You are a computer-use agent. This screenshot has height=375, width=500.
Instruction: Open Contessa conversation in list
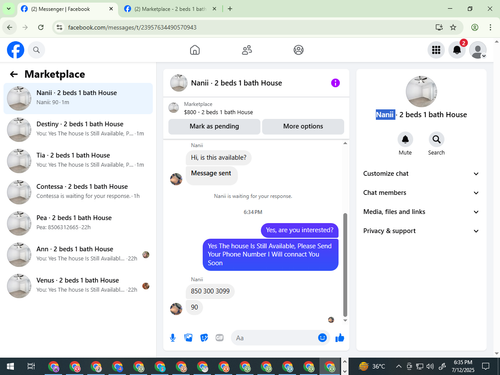tap(78, 192)
